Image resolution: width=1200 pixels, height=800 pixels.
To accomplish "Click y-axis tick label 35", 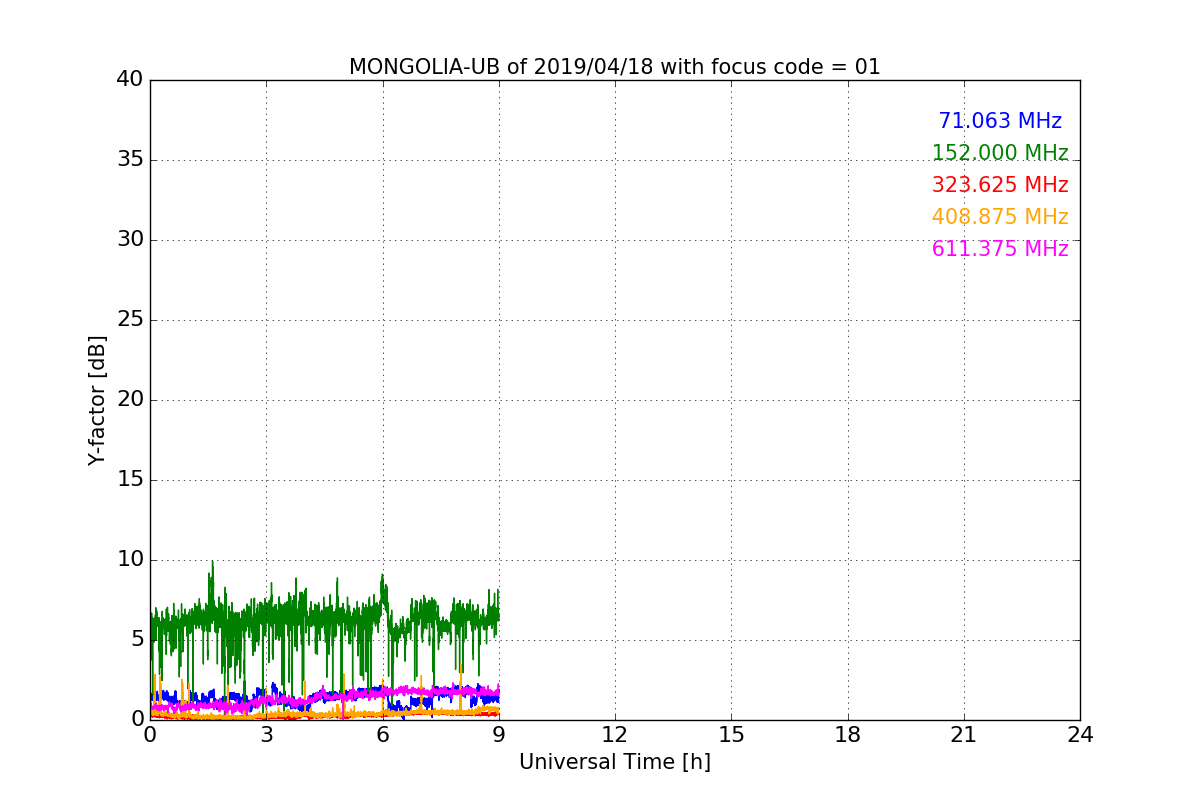I will pos(130,160).
